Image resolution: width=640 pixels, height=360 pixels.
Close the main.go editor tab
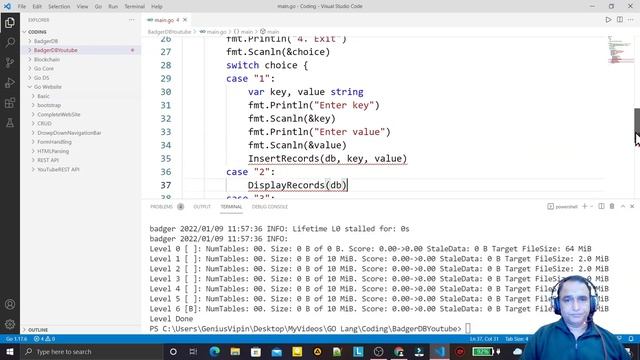click(x=185, y=20)
